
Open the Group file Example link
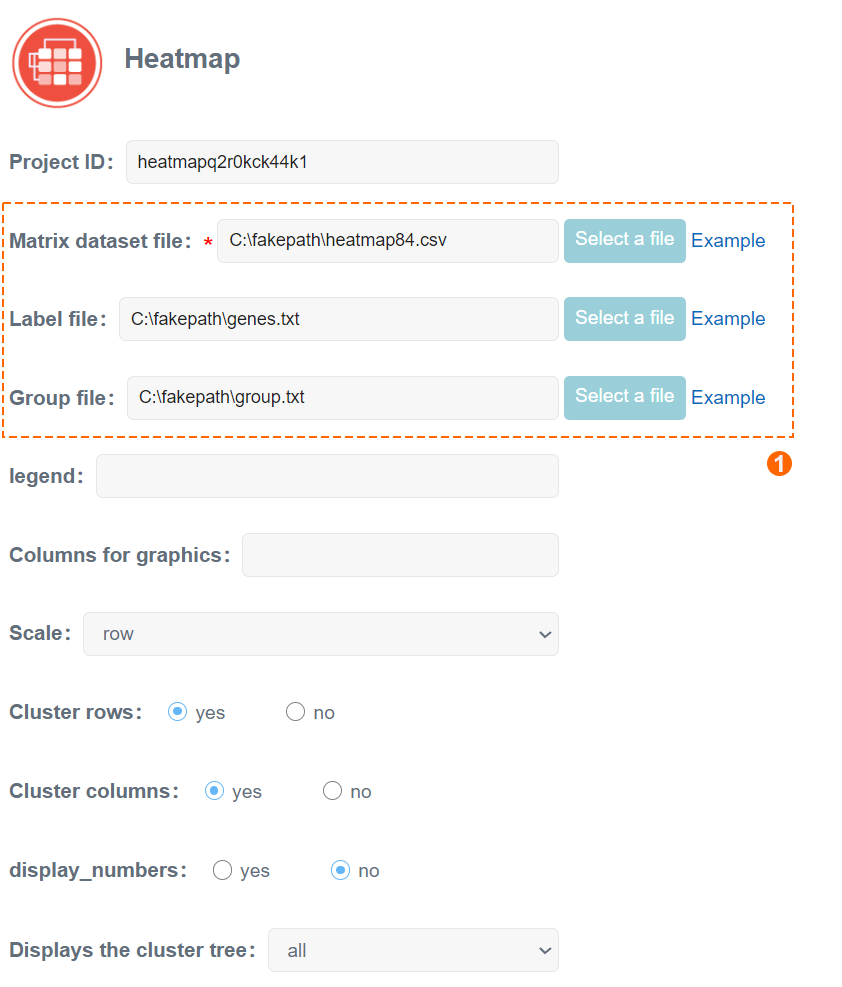[x=728, y=398]
